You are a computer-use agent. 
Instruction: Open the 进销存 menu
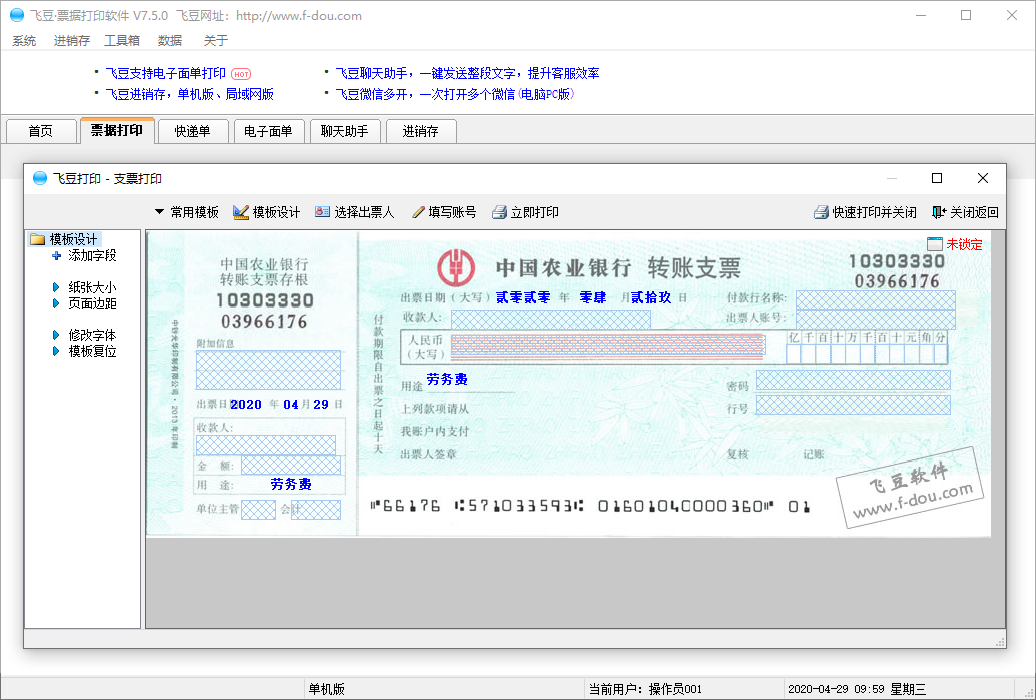coord(71,41)
